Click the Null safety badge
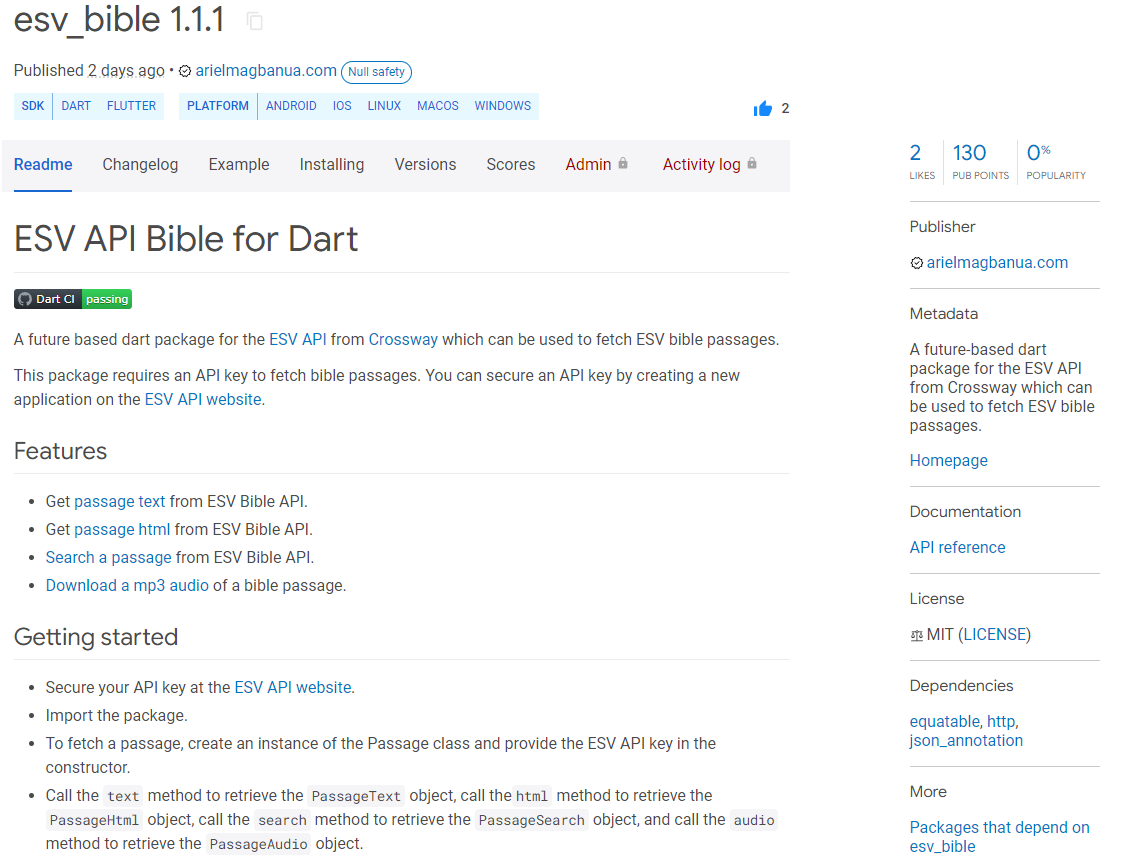 click(376, 72)
